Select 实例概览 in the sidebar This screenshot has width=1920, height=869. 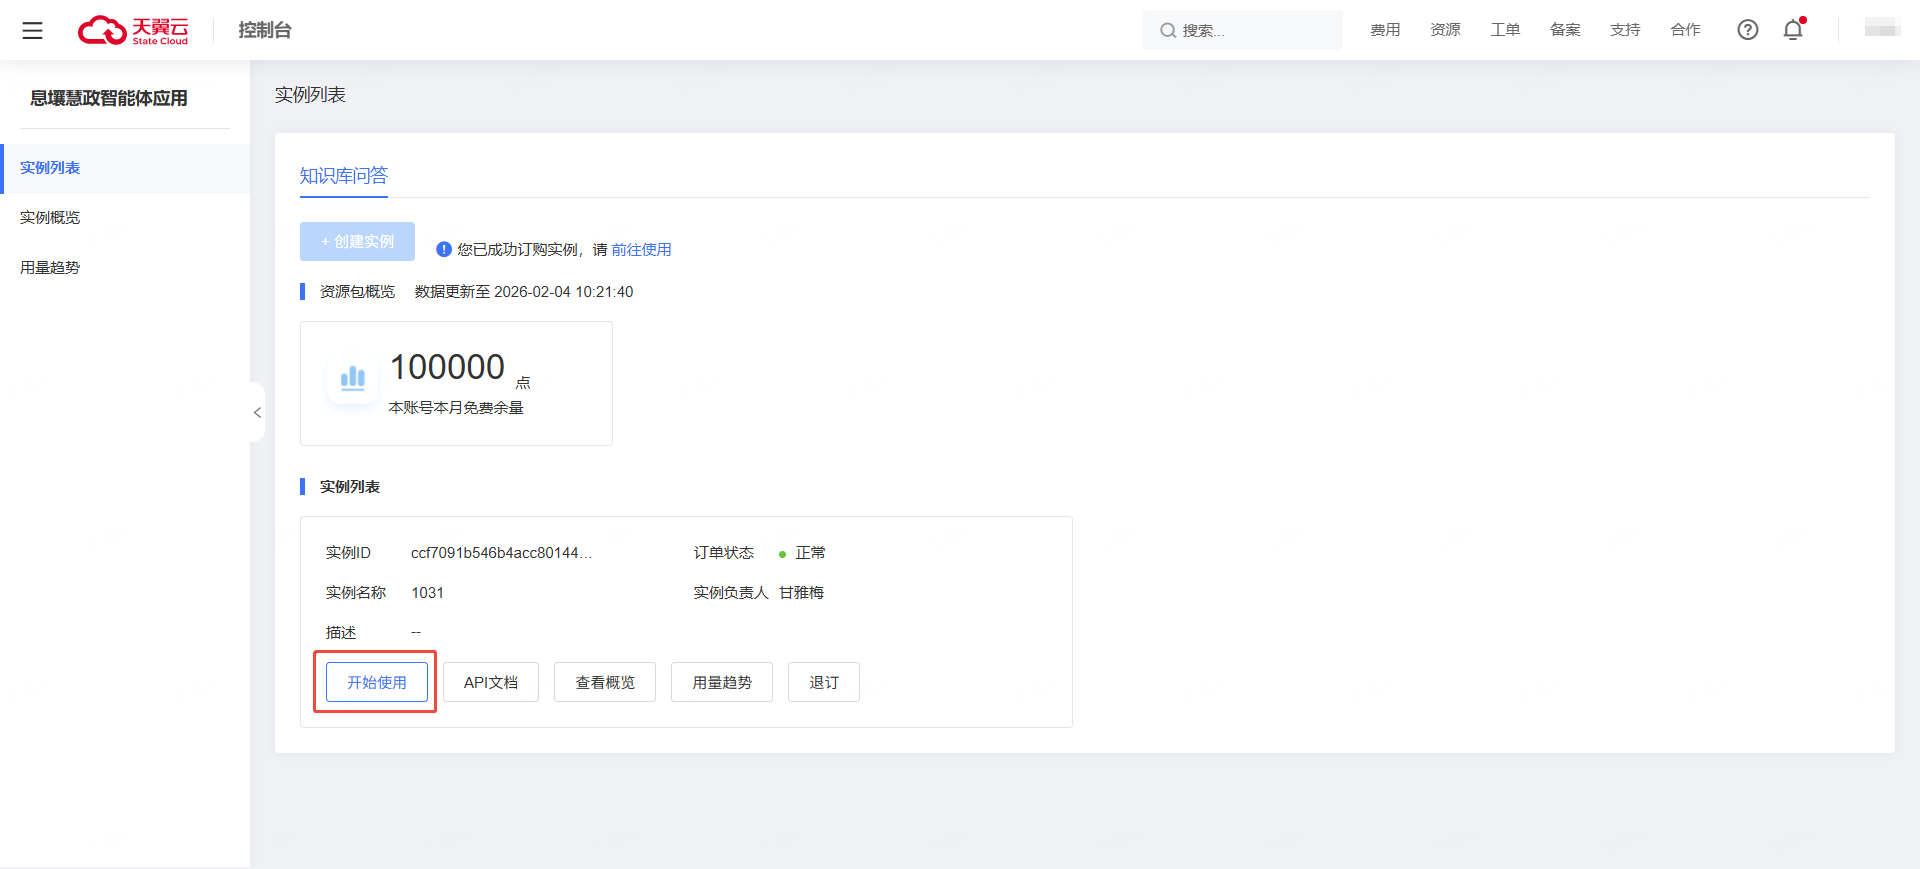50,218
